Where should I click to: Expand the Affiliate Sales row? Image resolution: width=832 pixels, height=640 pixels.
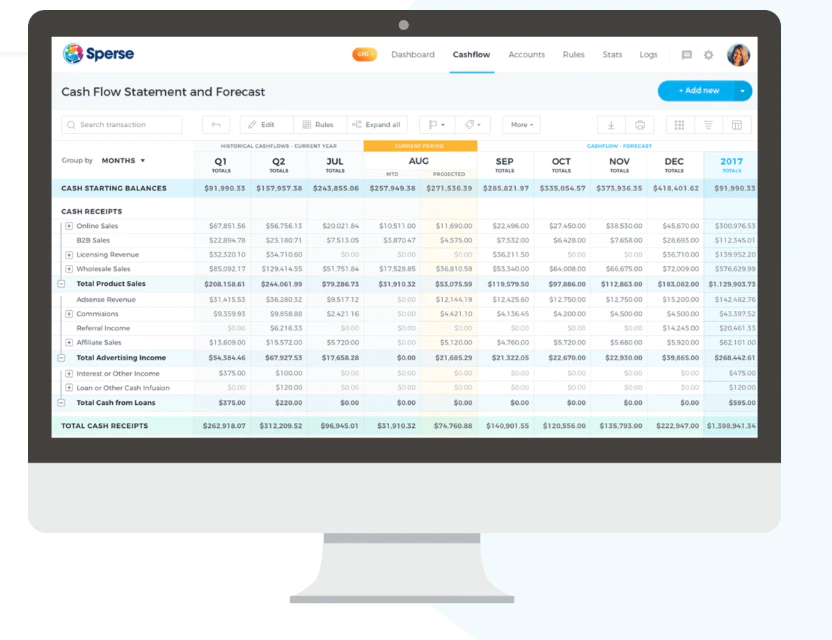69,343
